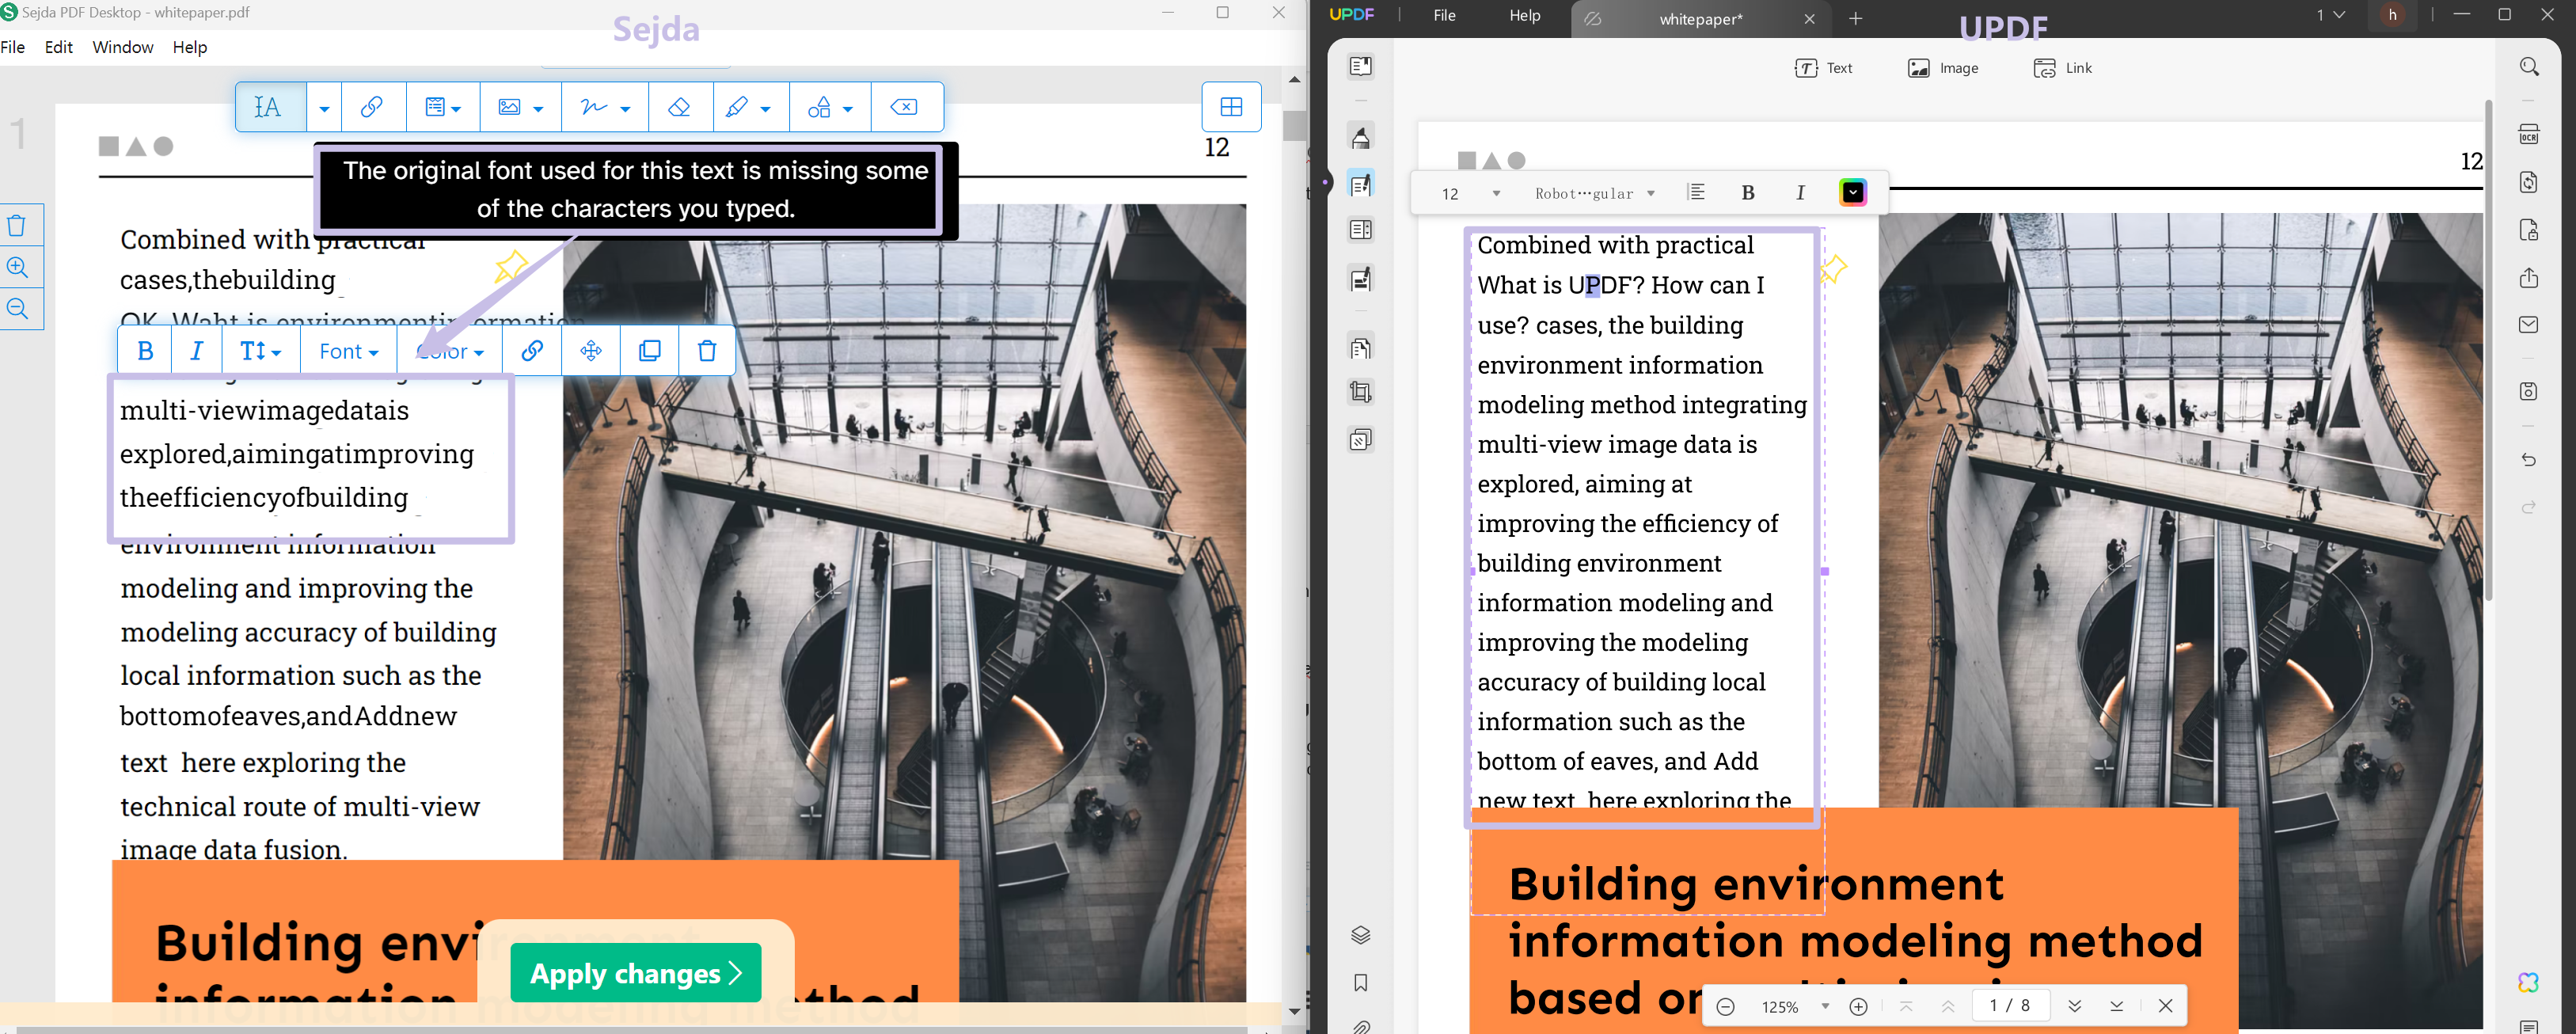Open the Sejda link insertion tool
Screen dimensions: 2576x1034
coord(372,107)
